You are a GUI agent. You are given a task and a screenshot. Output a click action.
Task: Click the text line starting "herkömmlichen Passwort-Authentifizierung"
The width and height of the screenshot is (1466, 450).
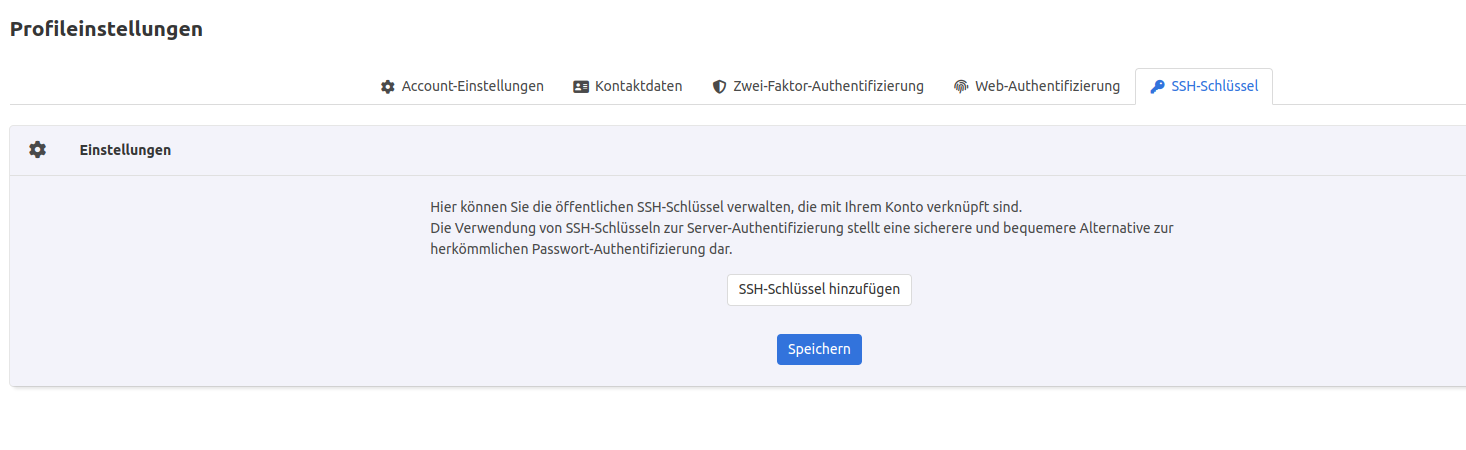click(581, 249)
